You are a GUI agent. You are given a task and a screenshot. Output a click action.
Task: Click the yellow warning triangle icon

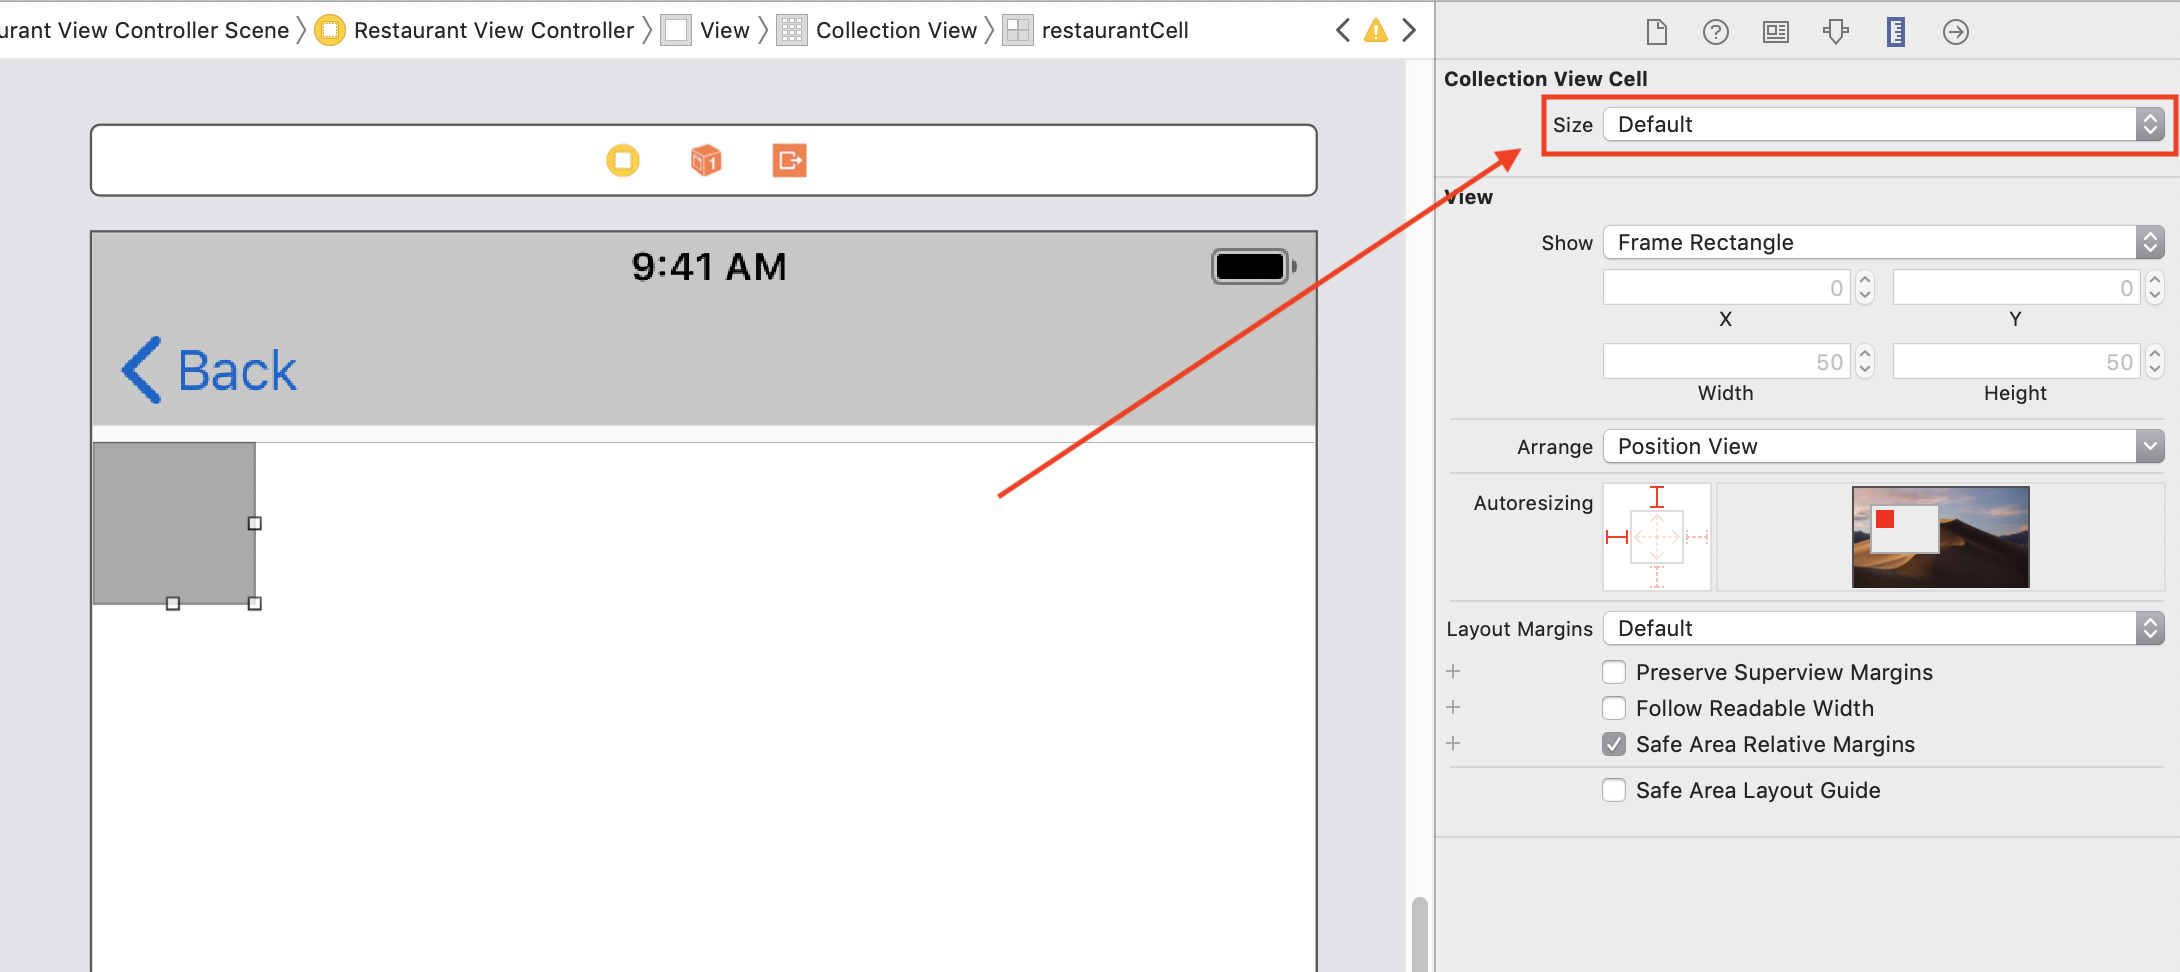point(1376,30)
